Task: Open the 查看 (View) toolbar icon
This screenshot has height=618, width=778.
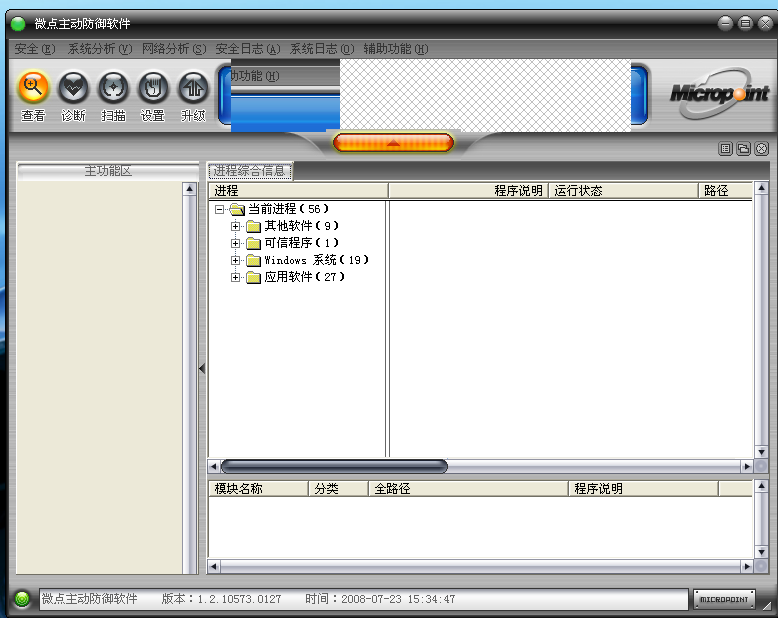Action: [x=33, y=88]
